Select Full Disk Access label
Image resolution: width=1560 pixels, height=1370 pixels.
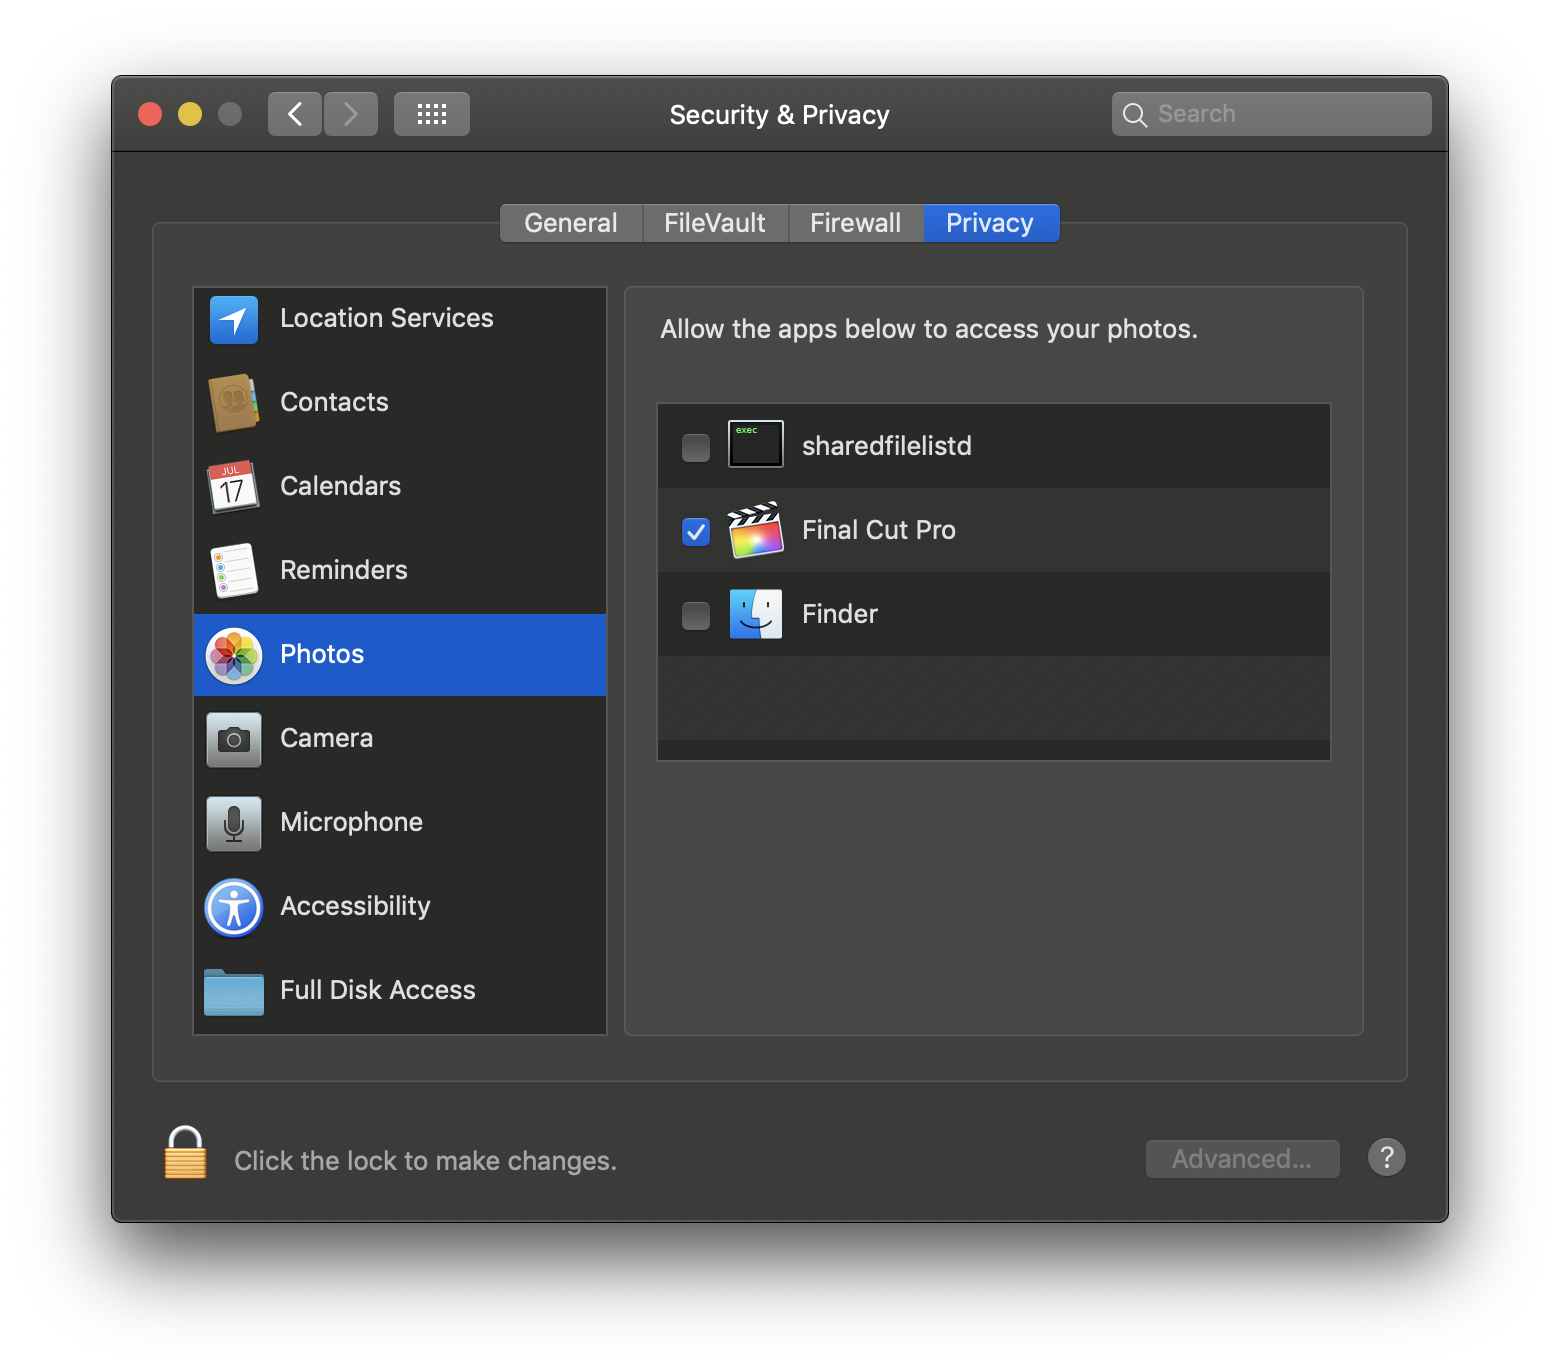click(x=378, y=990)
